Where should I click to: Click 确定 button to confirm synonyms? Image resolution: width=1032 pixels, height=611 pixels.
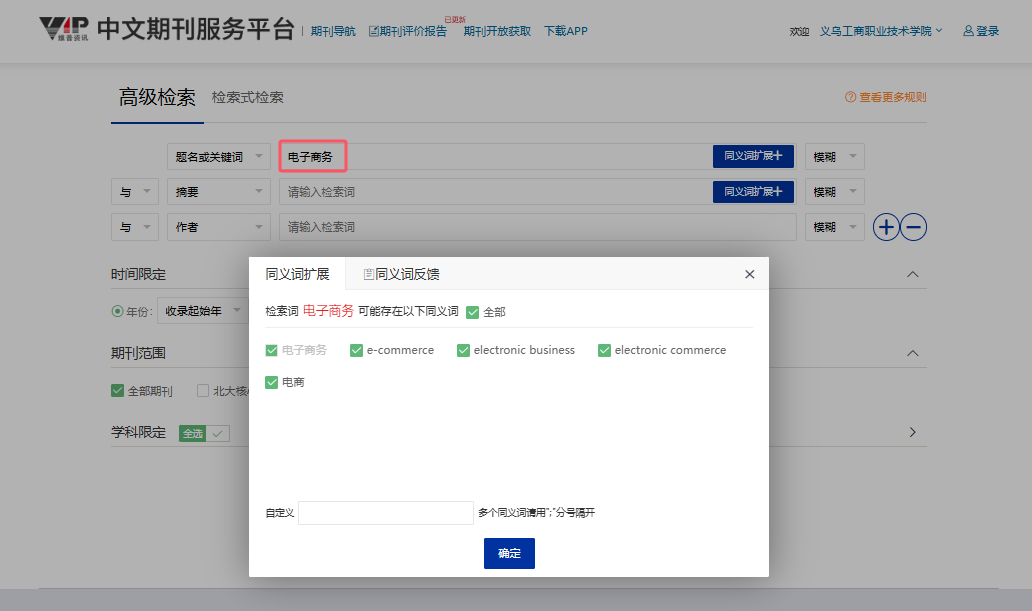pos(509,554)
